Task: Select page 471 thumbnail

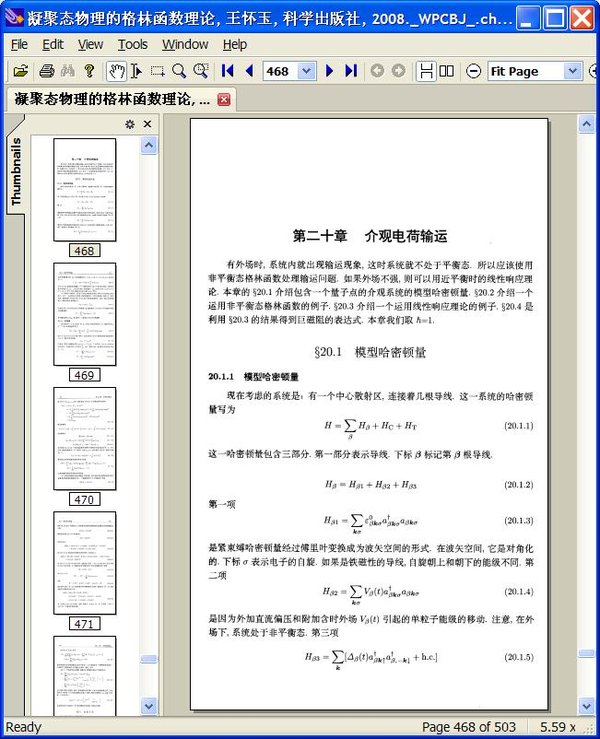Action: tap(85, 563)
